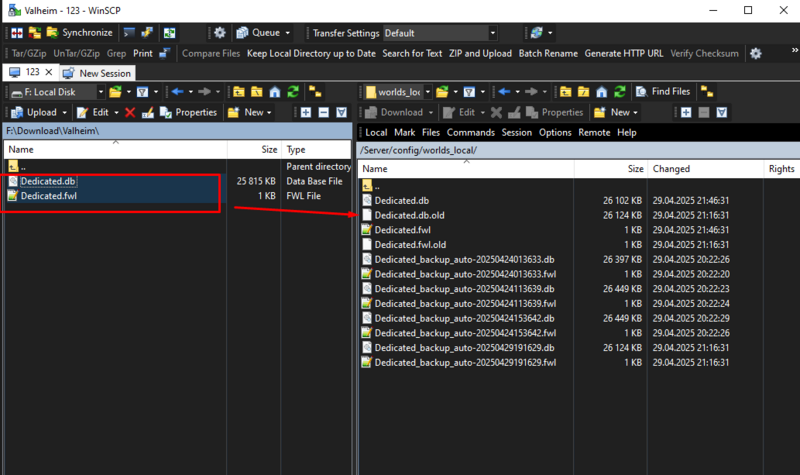This screenshot has width=800, height=475.
Task: Refresh the local panel file list
Action: click(x=293, y=92)
